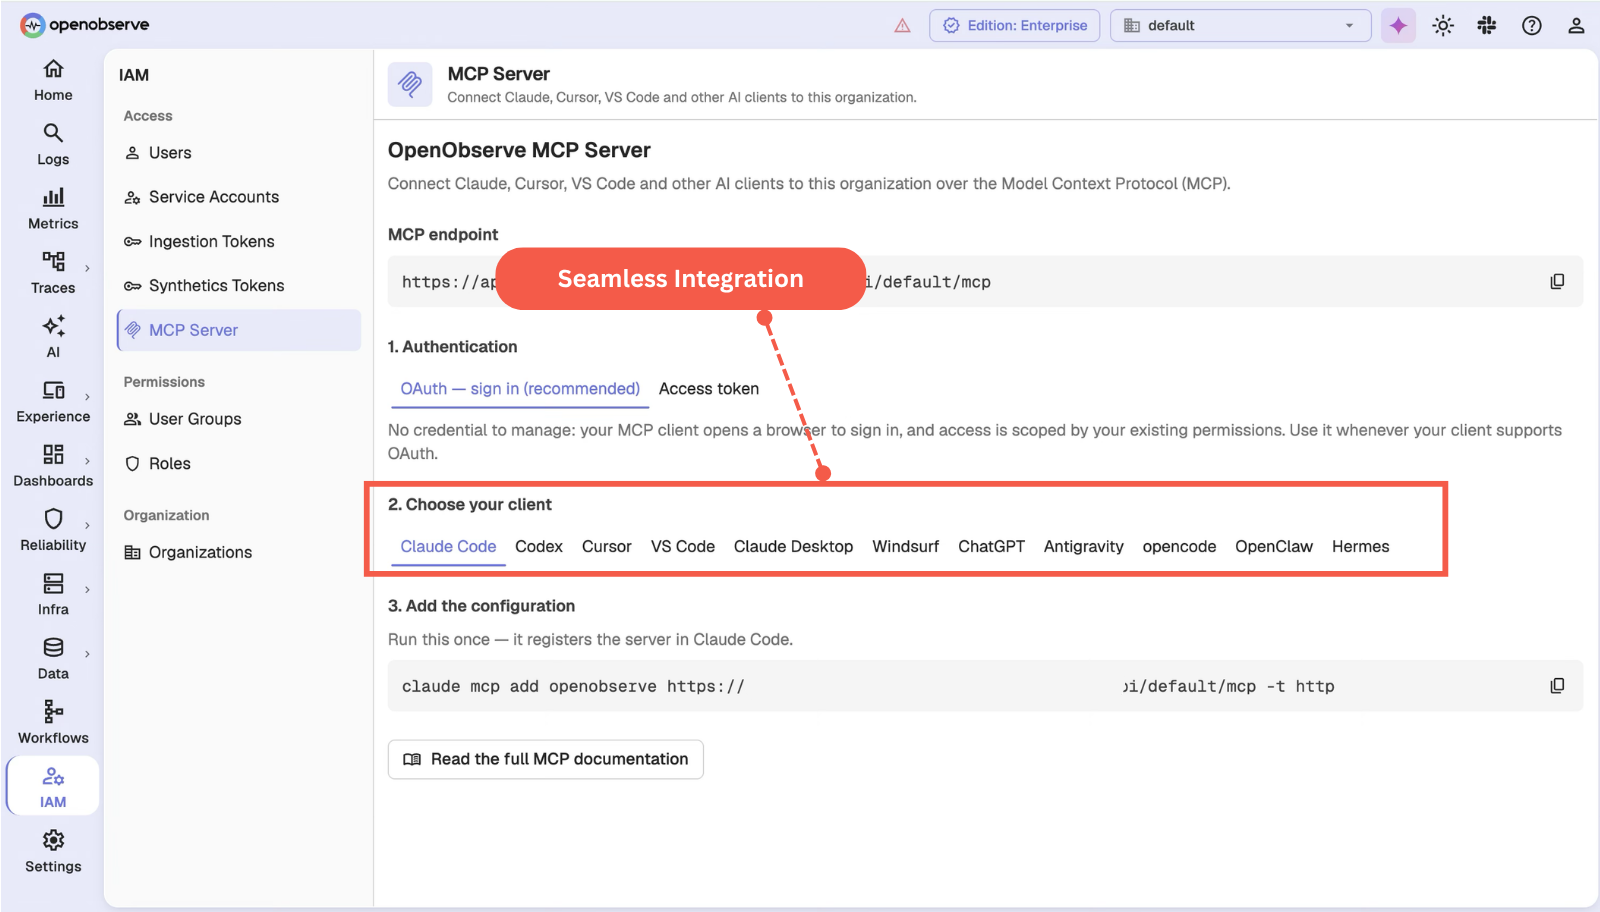Viewport: 1600px width, 912px height.
Task: Expand the Dashboards submenu chevron
Action: (x=87, y=461)
